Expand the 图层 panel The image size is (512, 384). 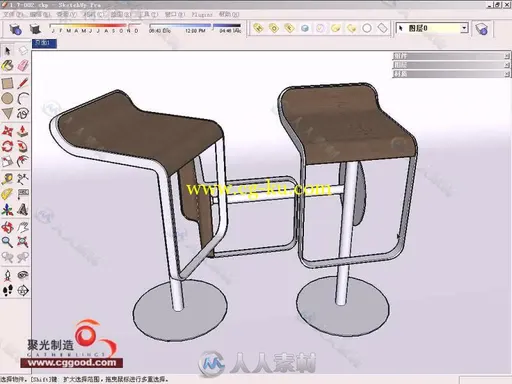[451, 65]
